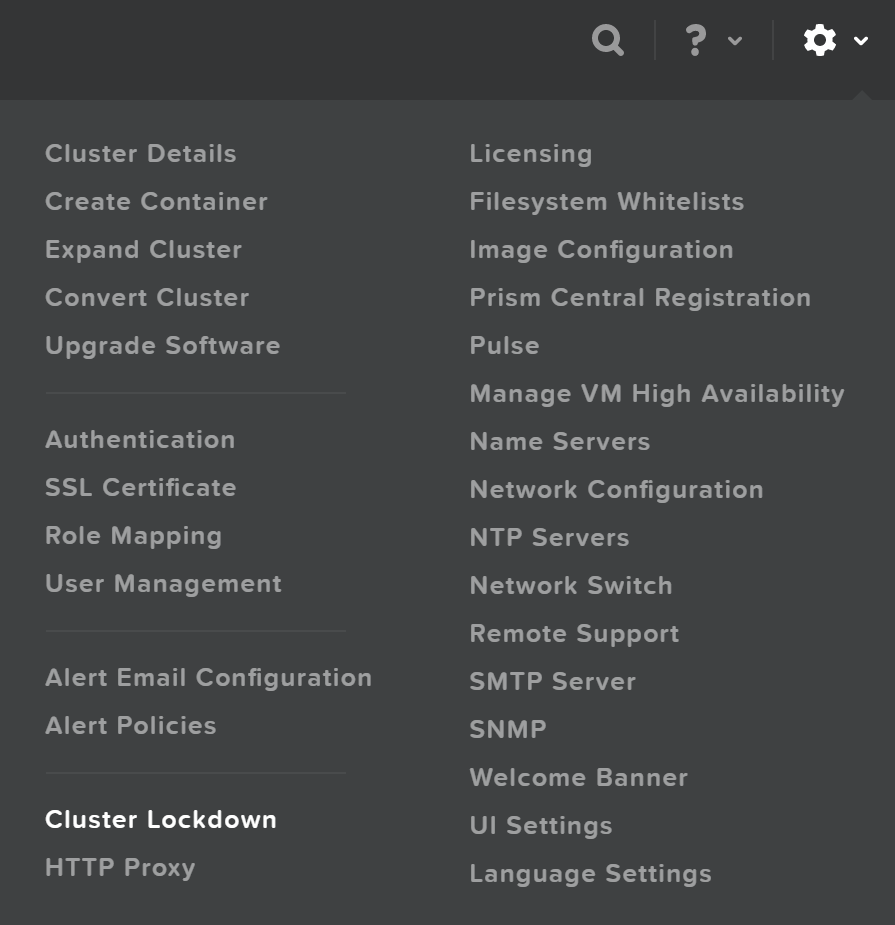
Task: Select SSL Certificate
Action: coord(140,488)
